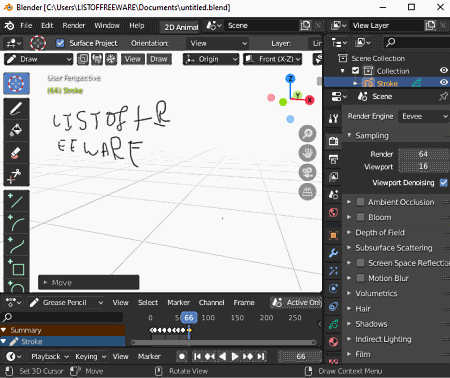Screen dimensions: 450x378
Task: Select the Fill bucket tool
Action: pos(16,131)
